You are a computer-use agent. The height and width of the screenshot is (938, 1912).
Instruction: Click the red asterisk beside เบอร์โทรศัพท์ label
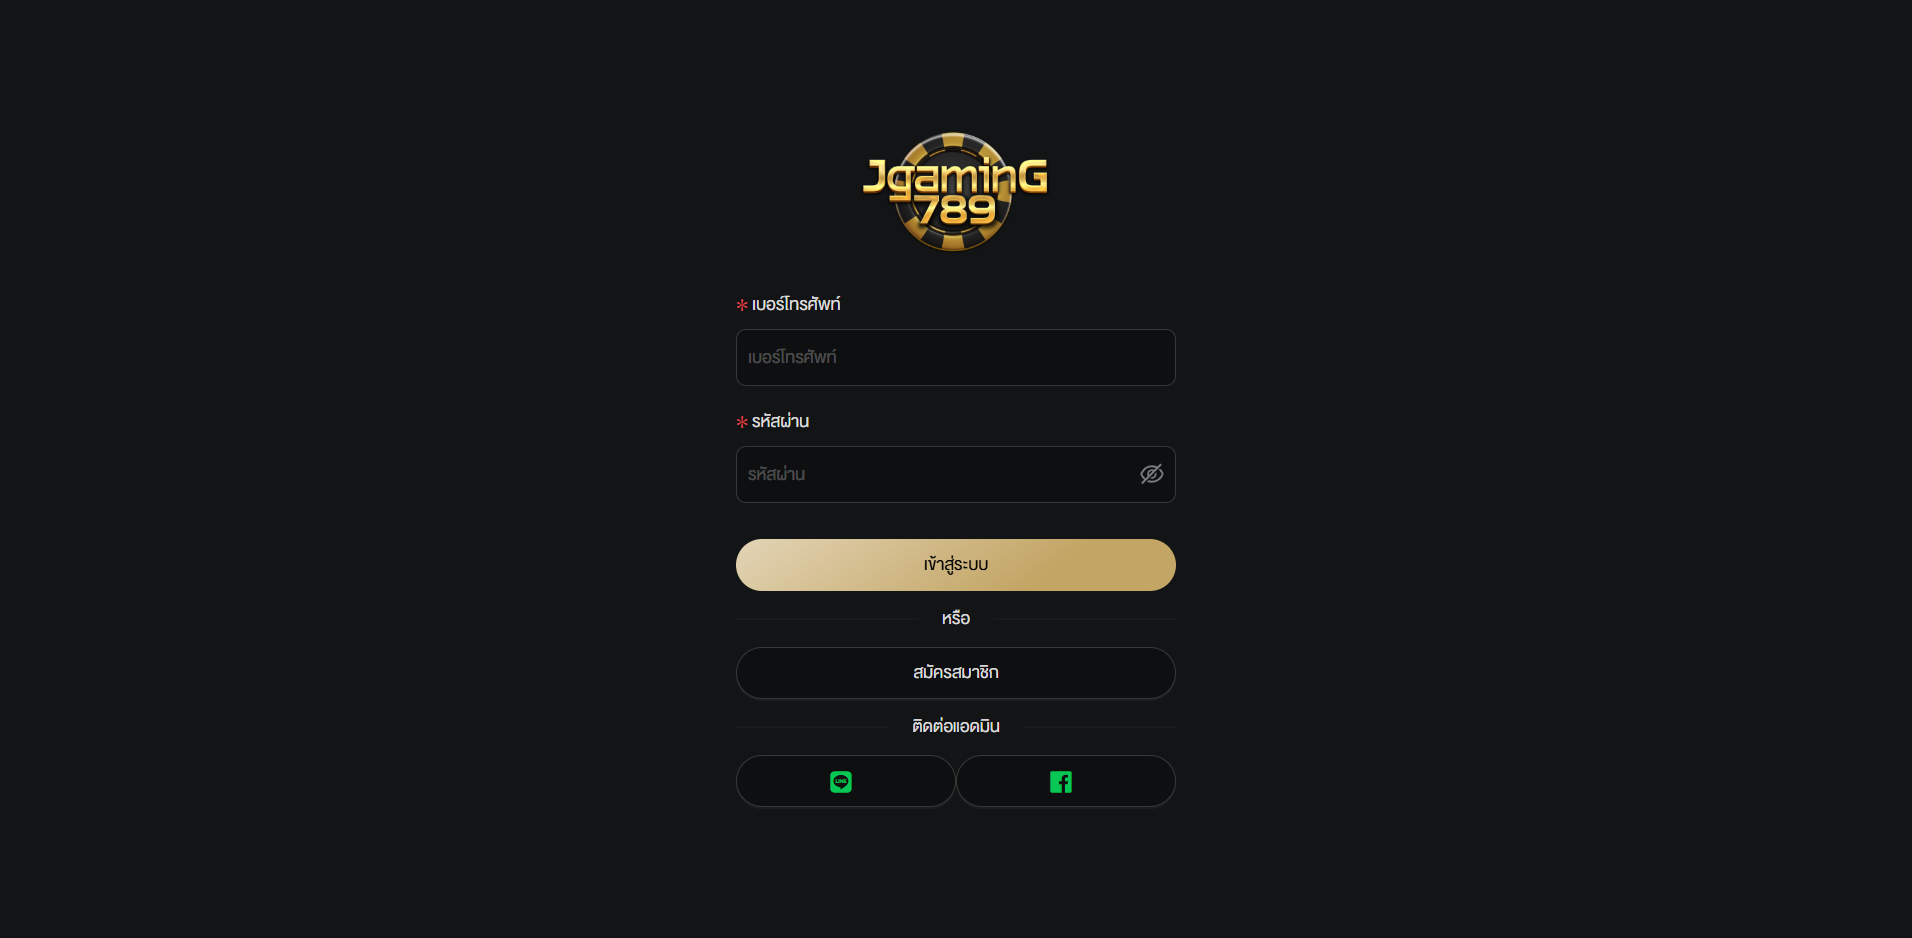[742, 305]
